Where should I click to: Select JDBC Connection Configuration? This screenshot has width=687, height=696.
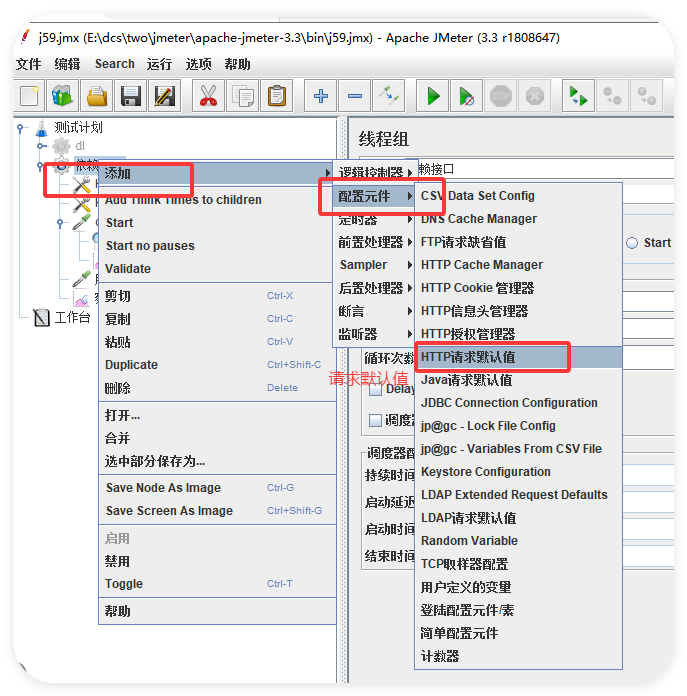518,403
